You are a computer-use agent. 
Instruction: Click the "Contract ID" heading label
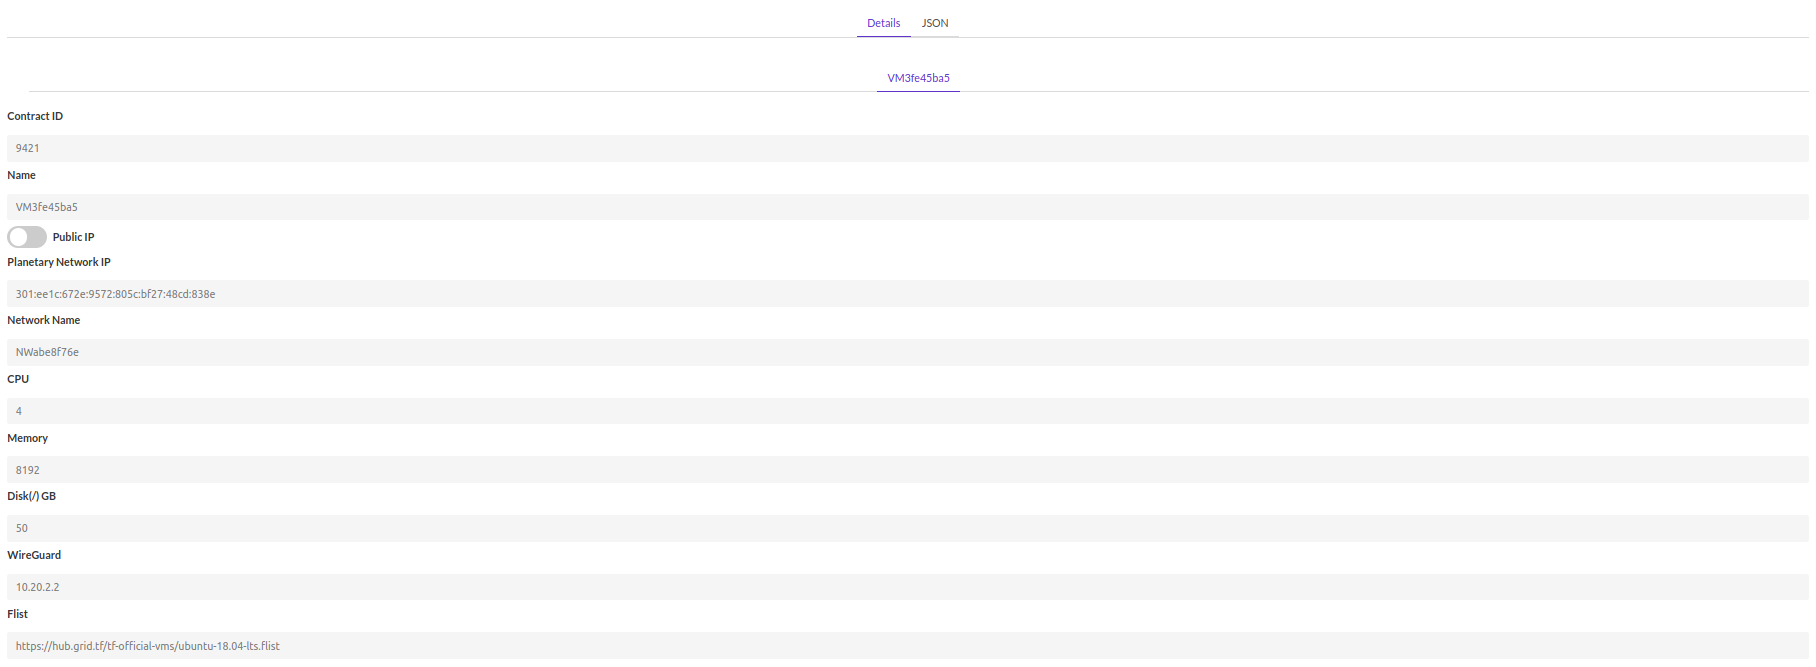[35, 116]
